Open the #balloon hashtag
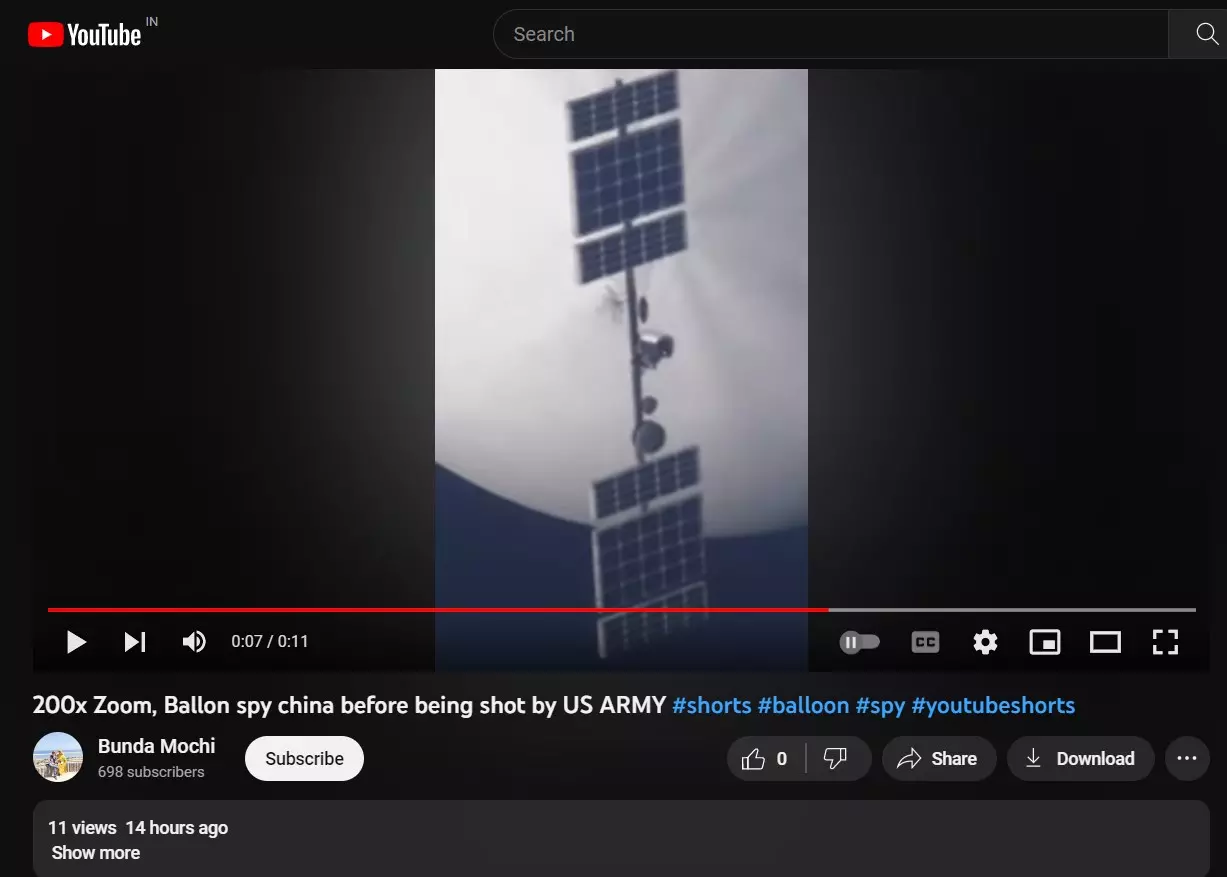 click(x=803, y=706)
